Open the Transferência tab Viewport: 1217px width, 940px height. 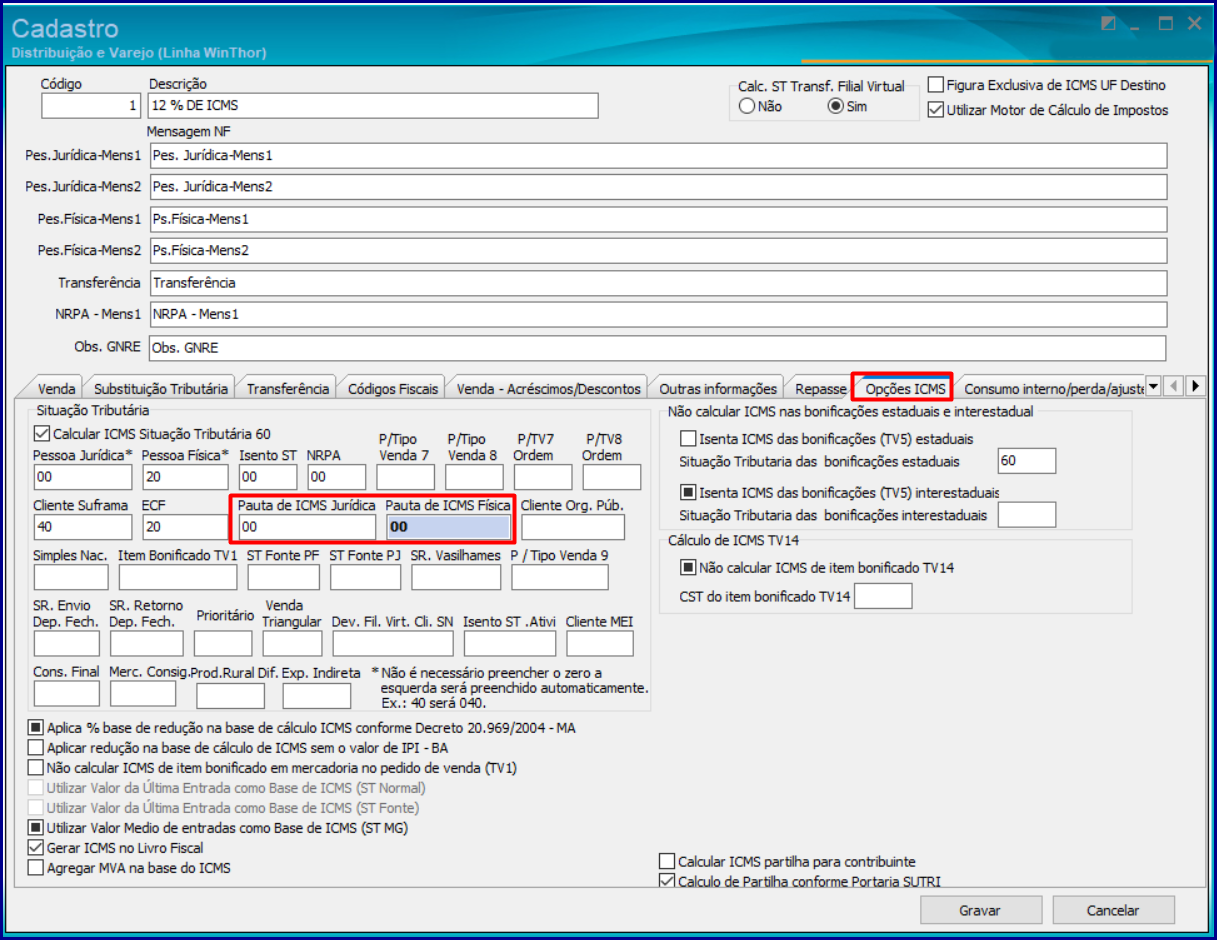(288, 388)
